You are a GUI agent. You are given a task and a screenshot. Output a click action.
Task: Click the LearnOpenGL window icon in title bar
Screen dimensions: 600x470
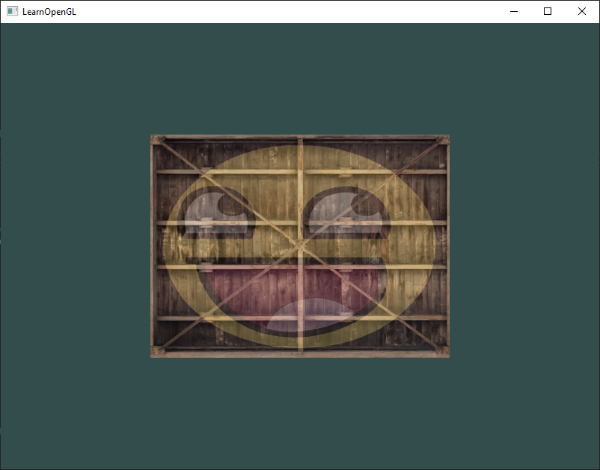12,11
